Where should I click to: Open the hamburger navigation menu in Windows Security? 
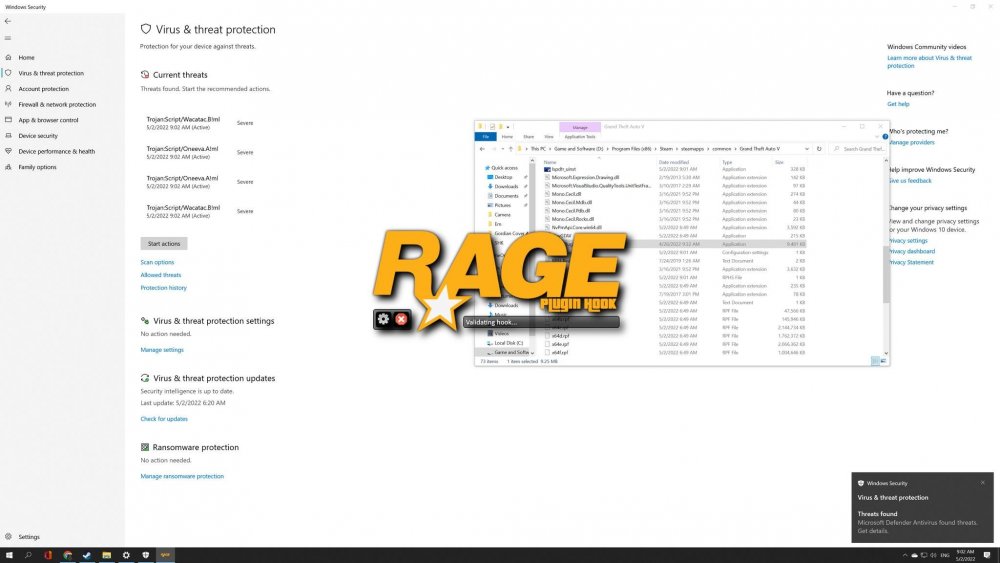point(8,38)
